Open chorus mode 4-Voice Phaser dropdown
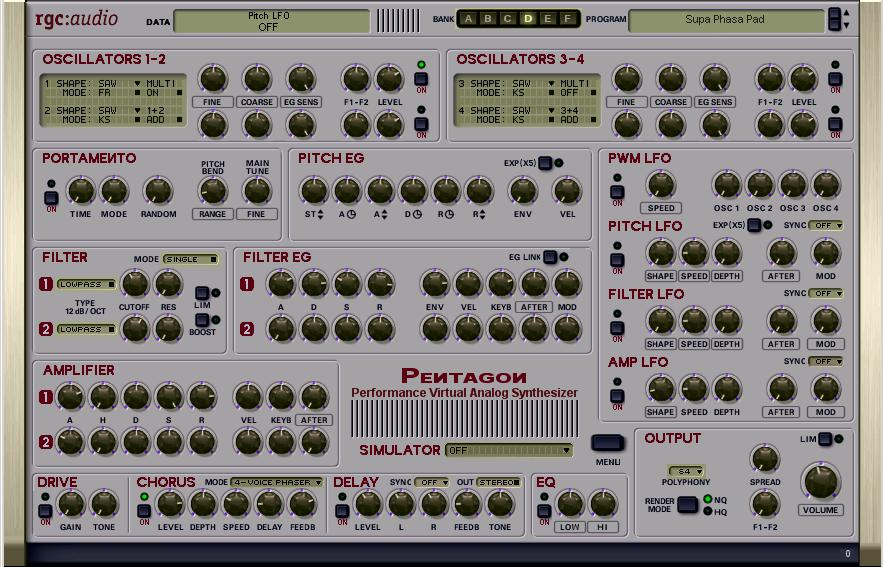 [277, 482]
